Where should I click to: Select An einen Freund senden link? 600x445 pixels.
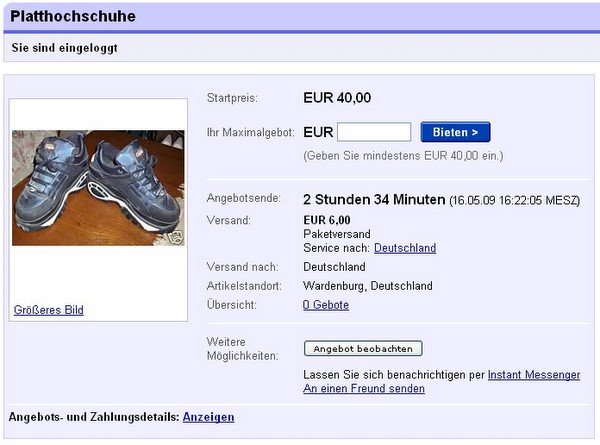coord(364,389)
